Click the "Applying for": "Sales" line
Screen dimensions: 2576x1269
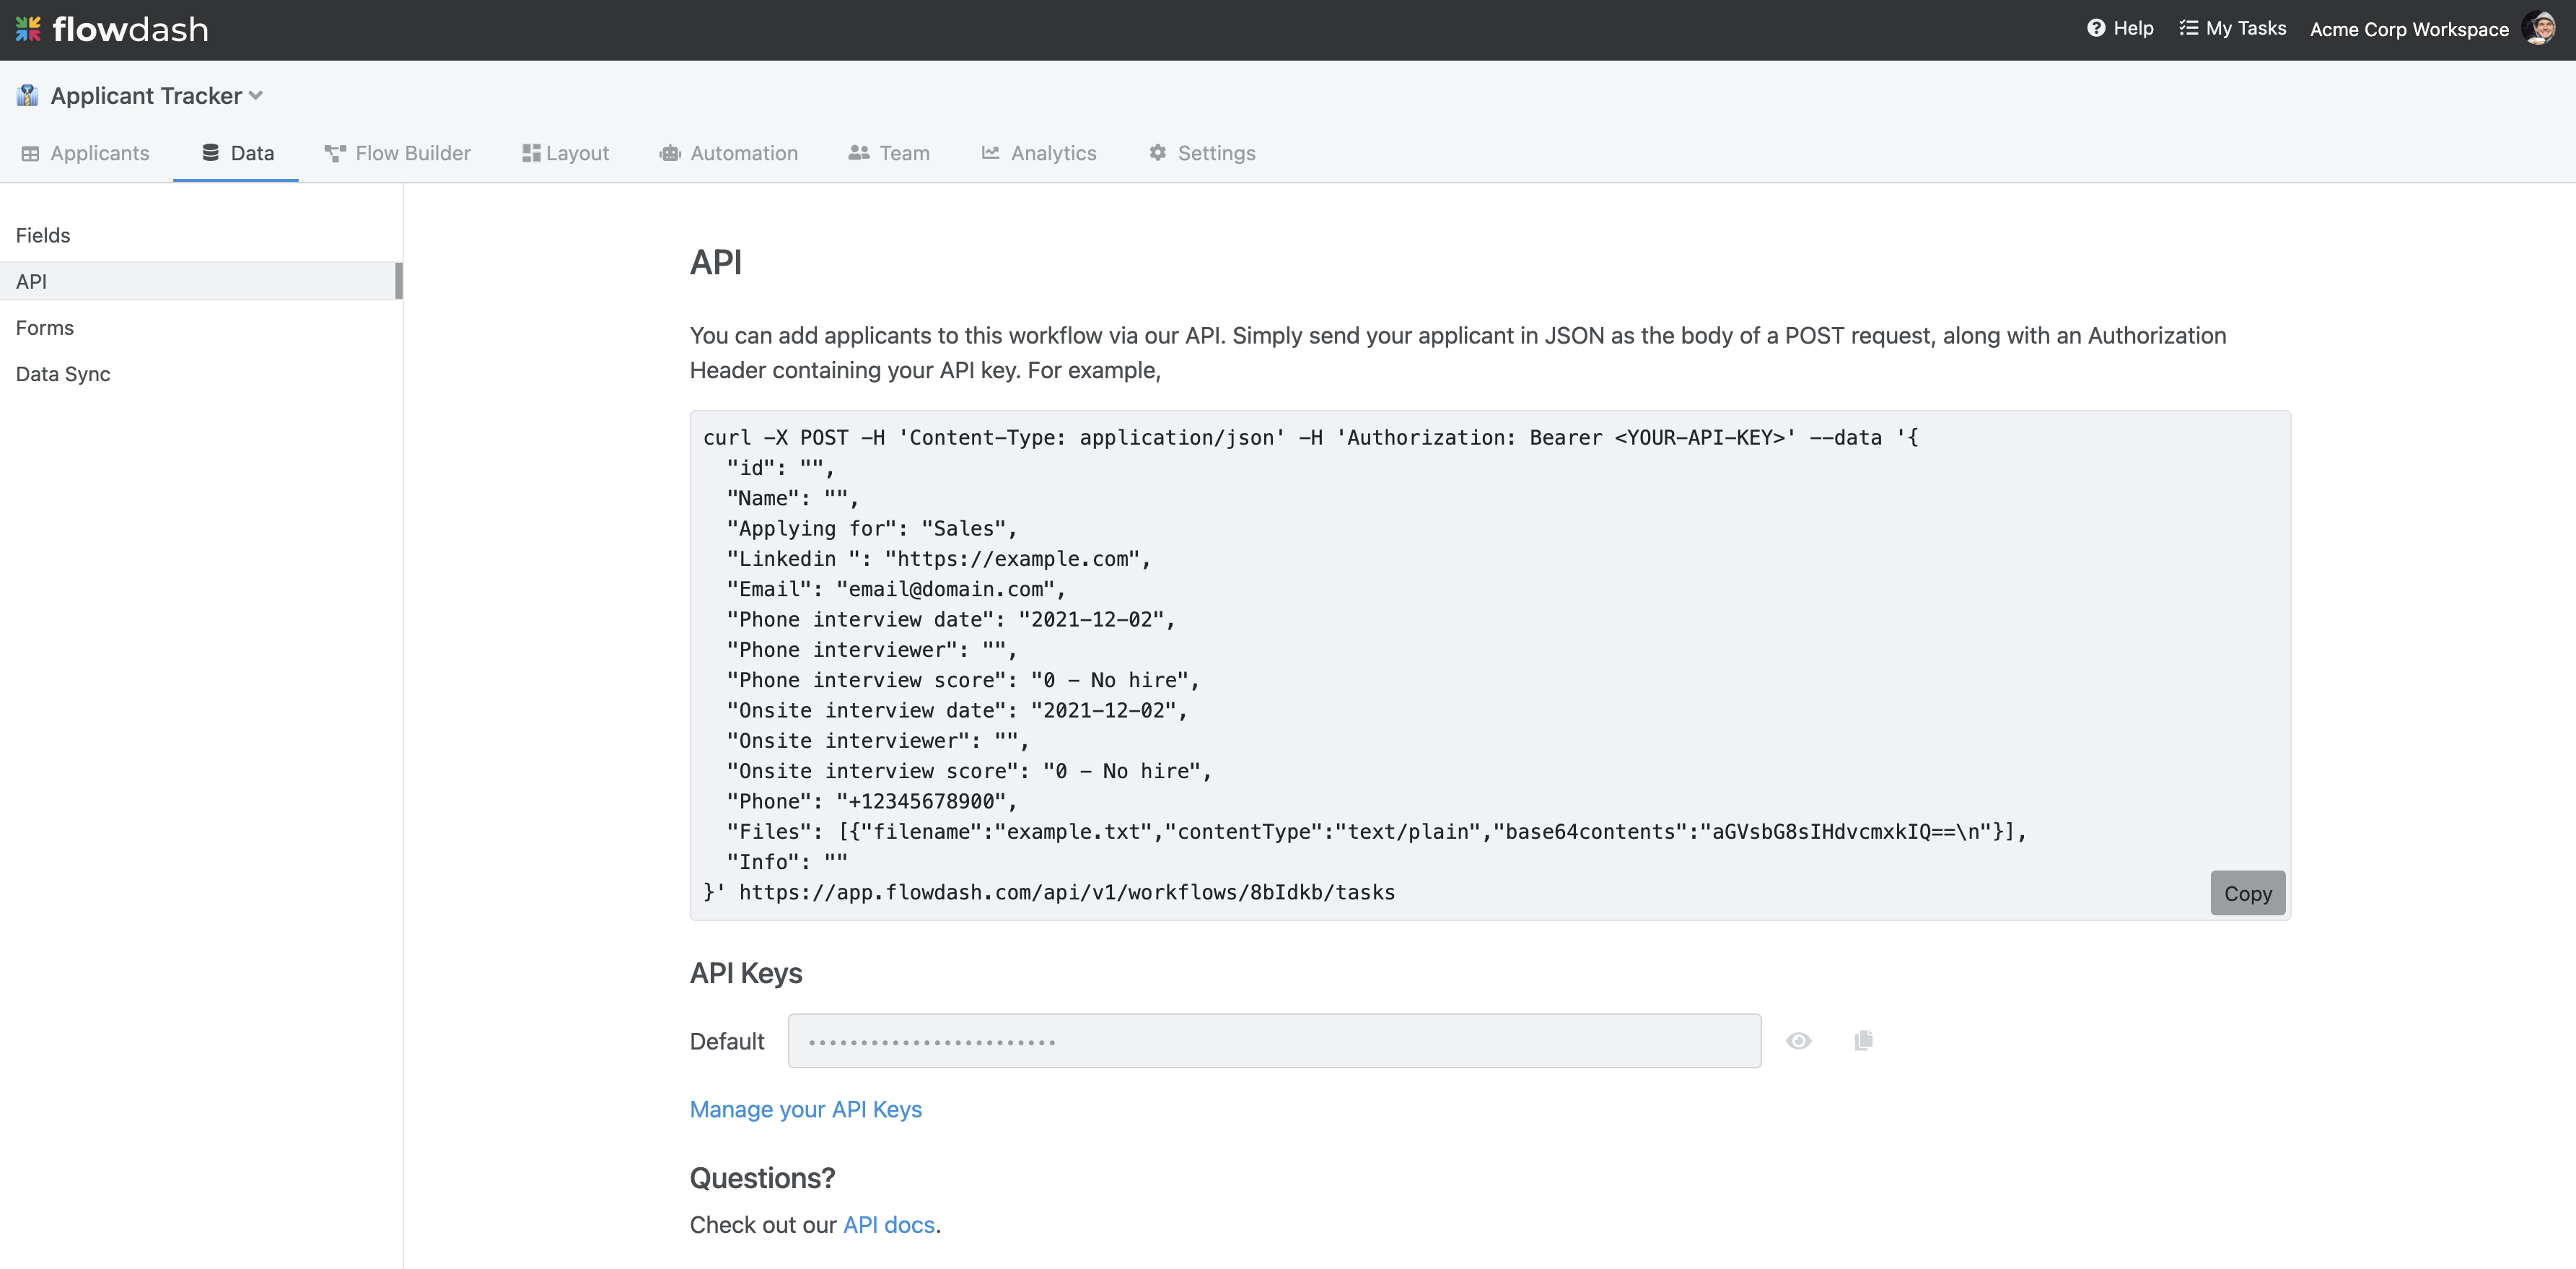(x=872, y=528)
